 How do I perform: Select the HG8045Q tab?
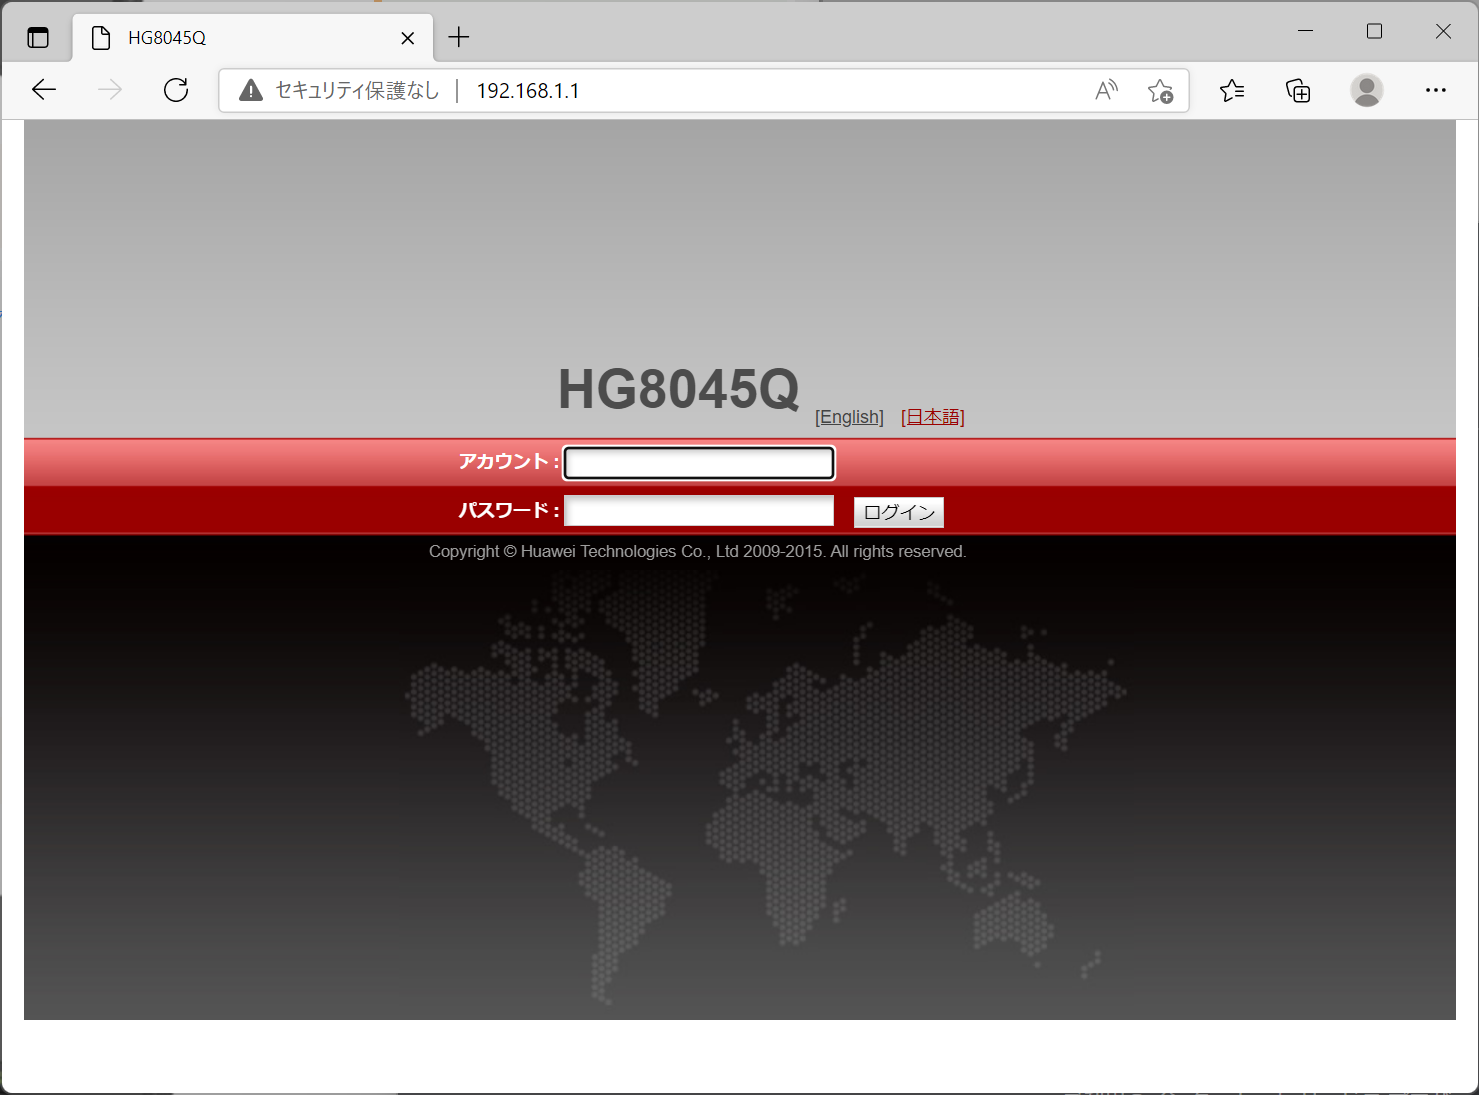253,38
